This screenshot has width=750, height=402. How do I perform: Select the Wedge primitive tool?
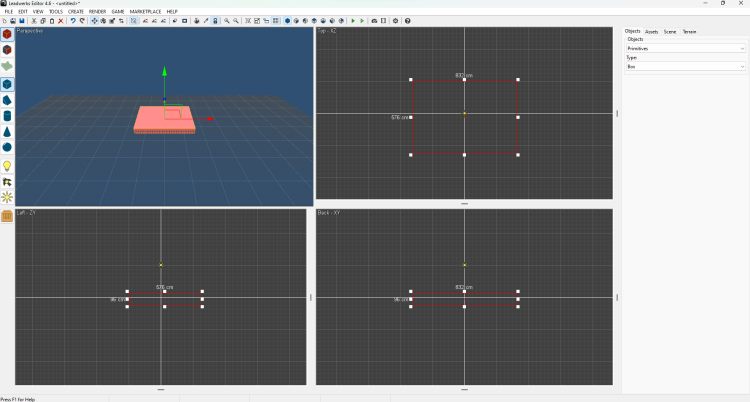[7, 100]
